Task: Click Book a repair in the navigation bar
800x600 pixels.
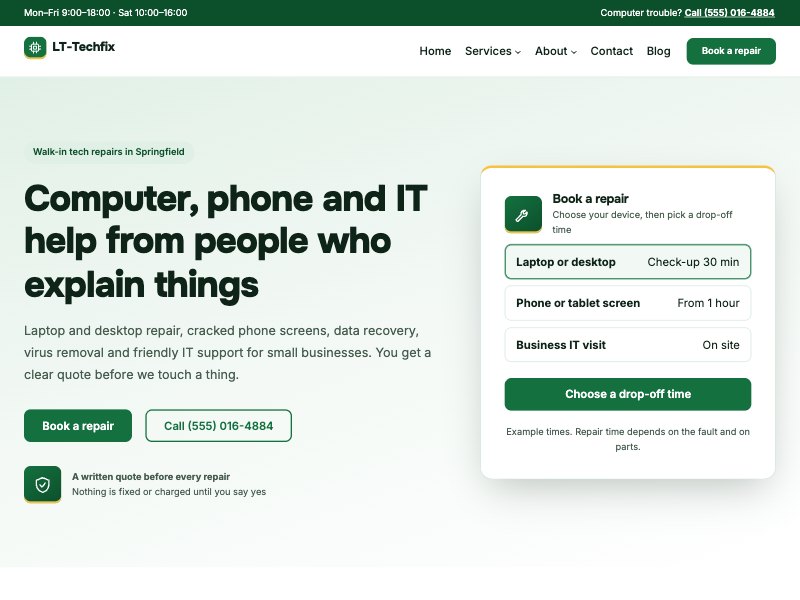Action: [731, 51]
